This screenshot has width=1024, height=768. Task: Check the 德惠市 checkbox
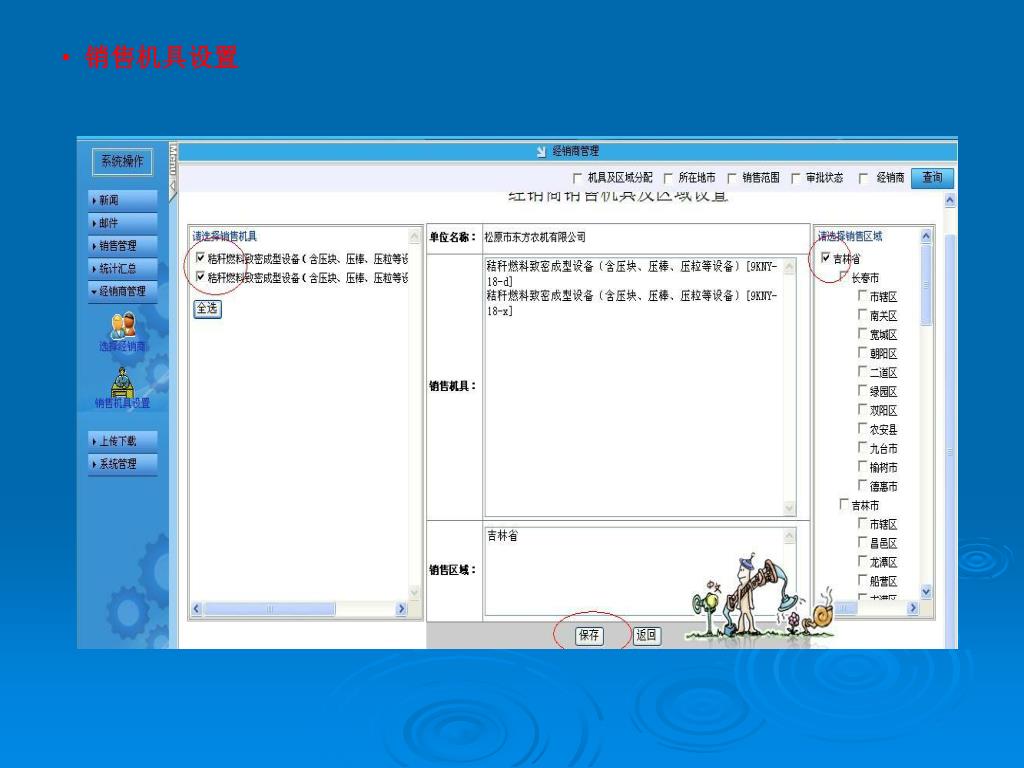coord(863,485)
